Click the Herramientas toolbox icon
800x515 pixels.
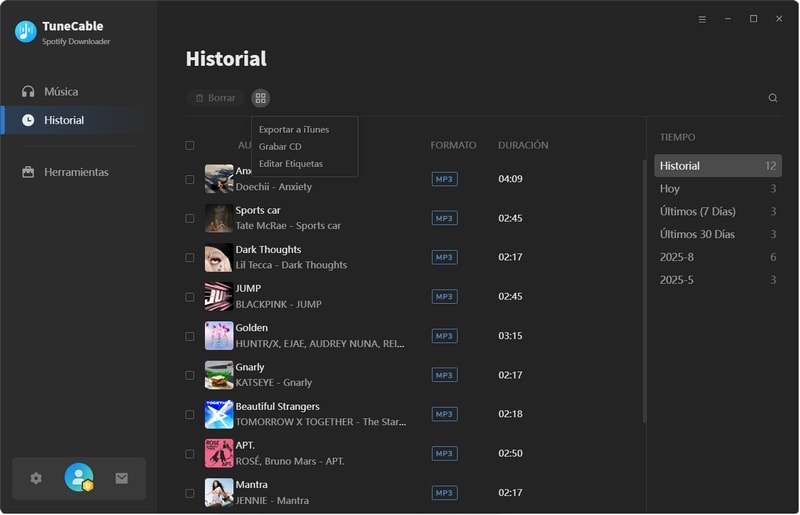click(28, 172)
